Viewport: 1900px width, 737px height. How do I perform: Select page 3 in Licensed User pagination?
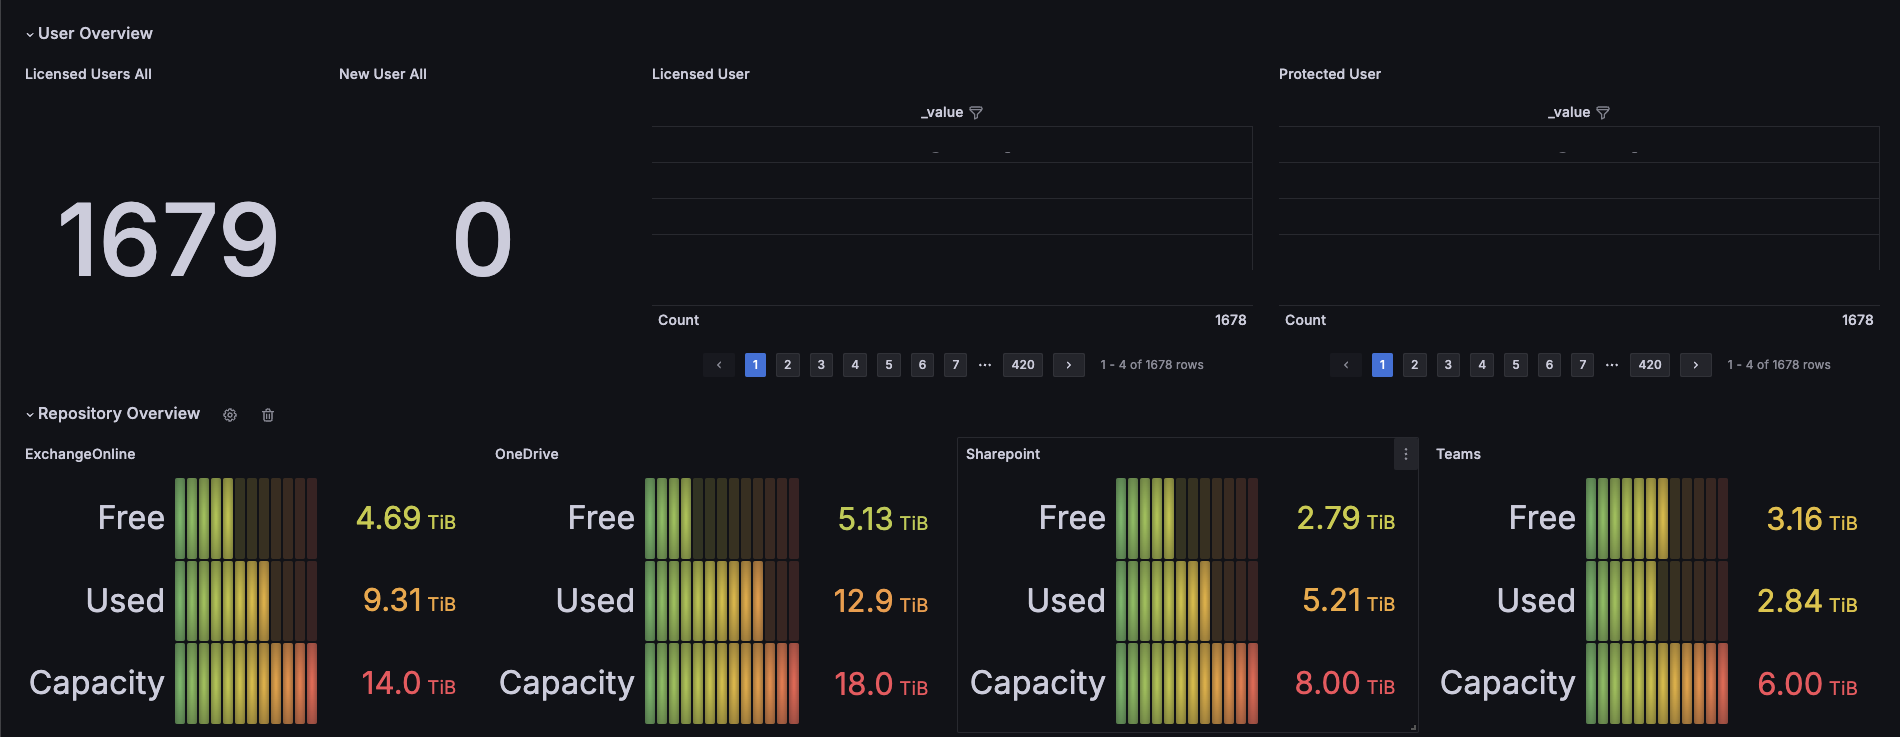pos(821,365)
